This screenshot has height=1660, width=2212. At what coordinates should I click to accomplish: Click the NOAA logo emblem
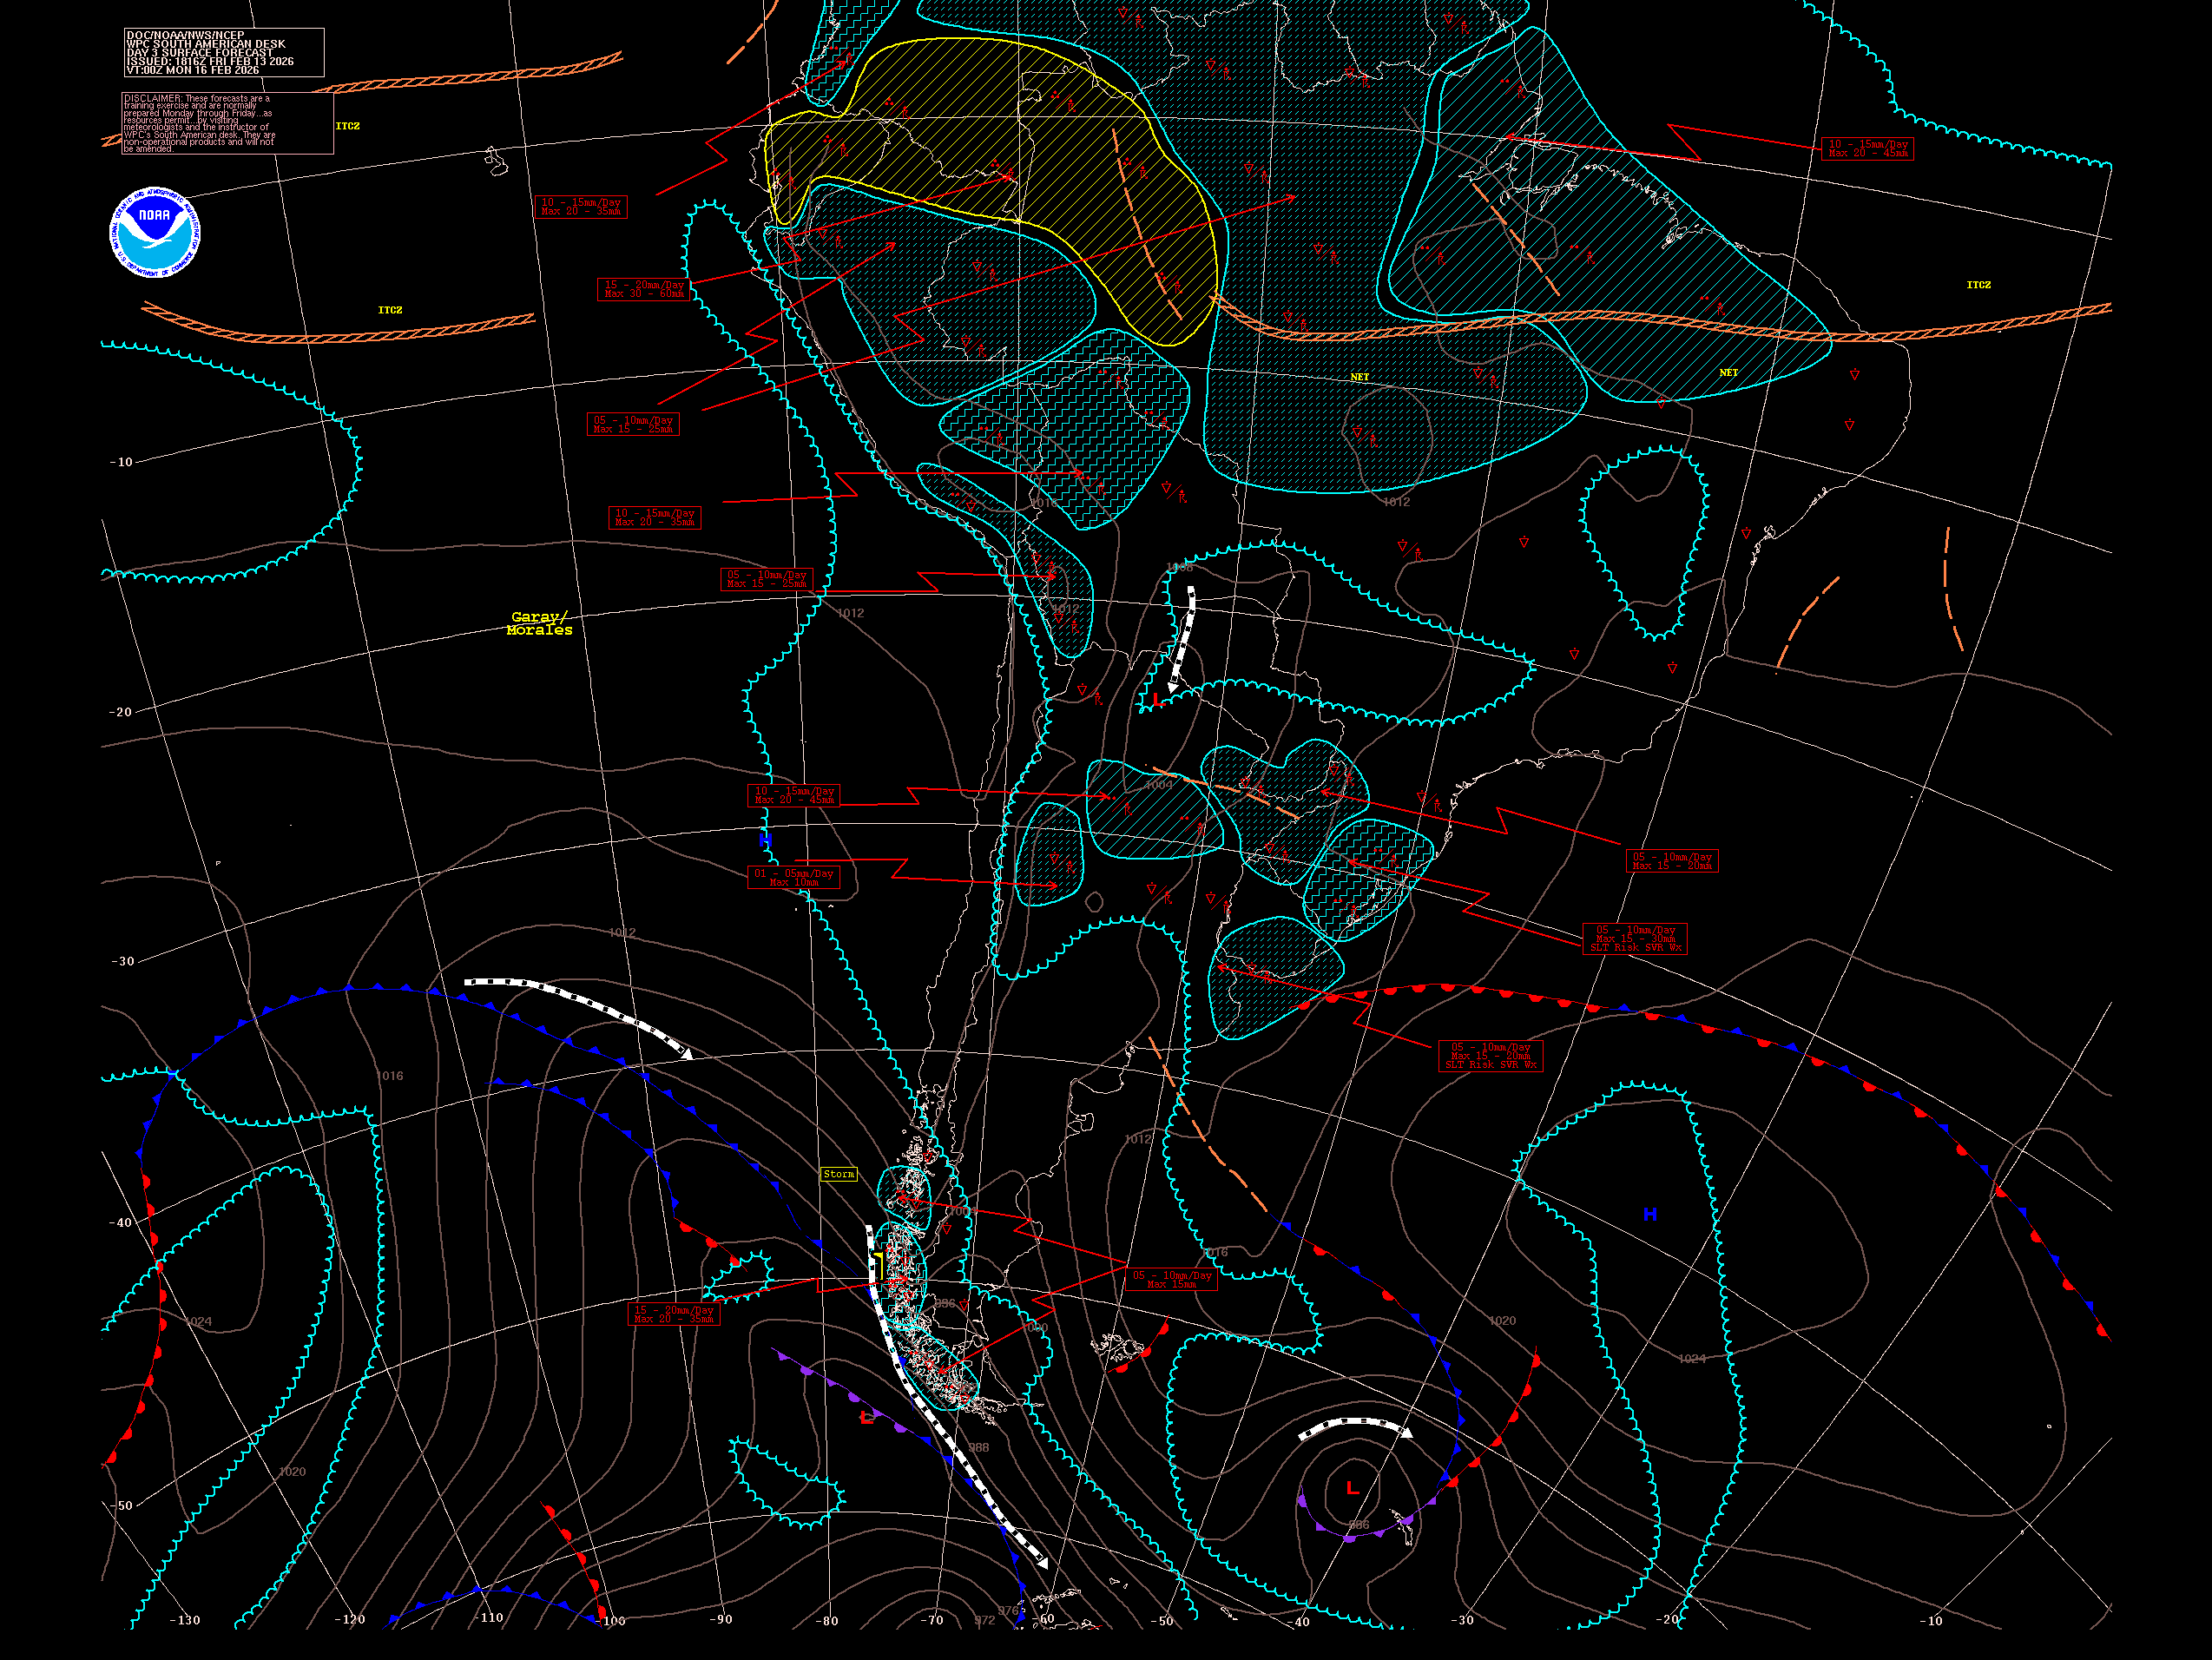(x=154, y=232)
